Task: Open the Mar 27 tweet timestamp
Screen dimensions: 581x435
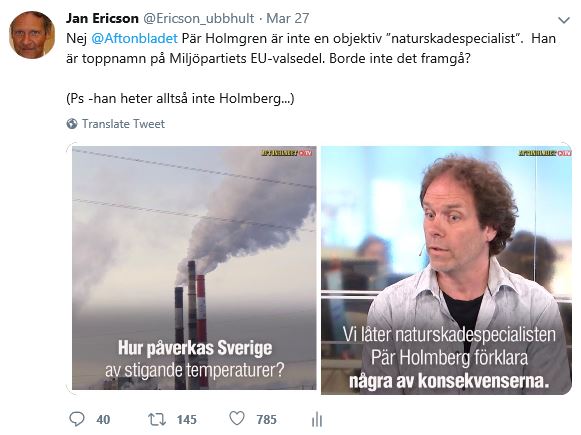Action: coord(288,19)
